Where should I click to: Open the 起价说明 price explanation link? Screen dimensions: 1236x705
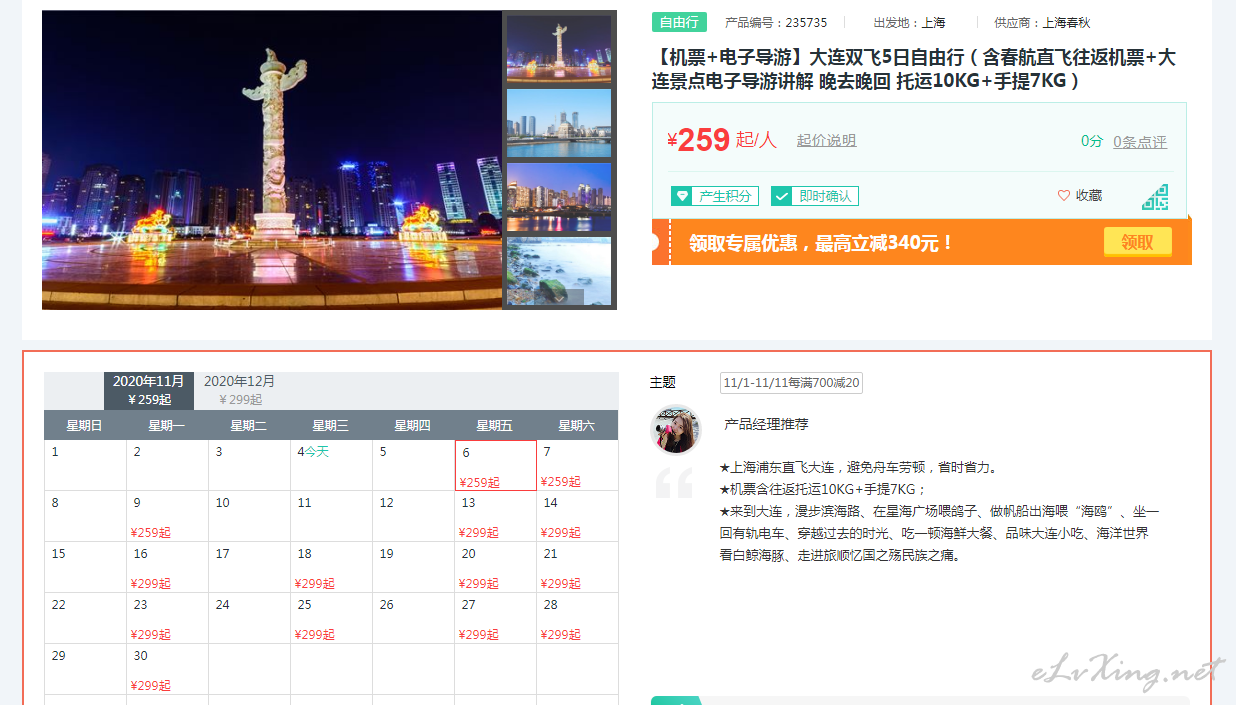tap(826, 141)
